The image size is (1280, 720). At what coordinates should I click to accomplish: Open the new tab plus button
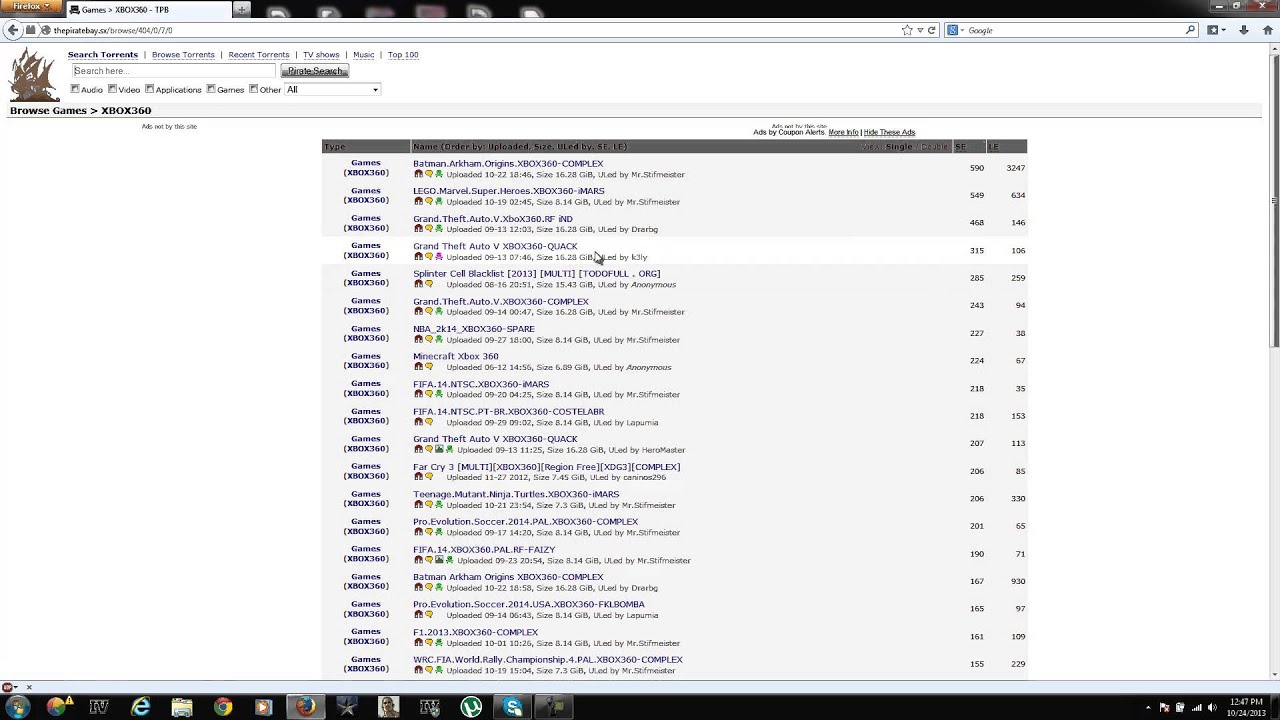pos(242,9)
